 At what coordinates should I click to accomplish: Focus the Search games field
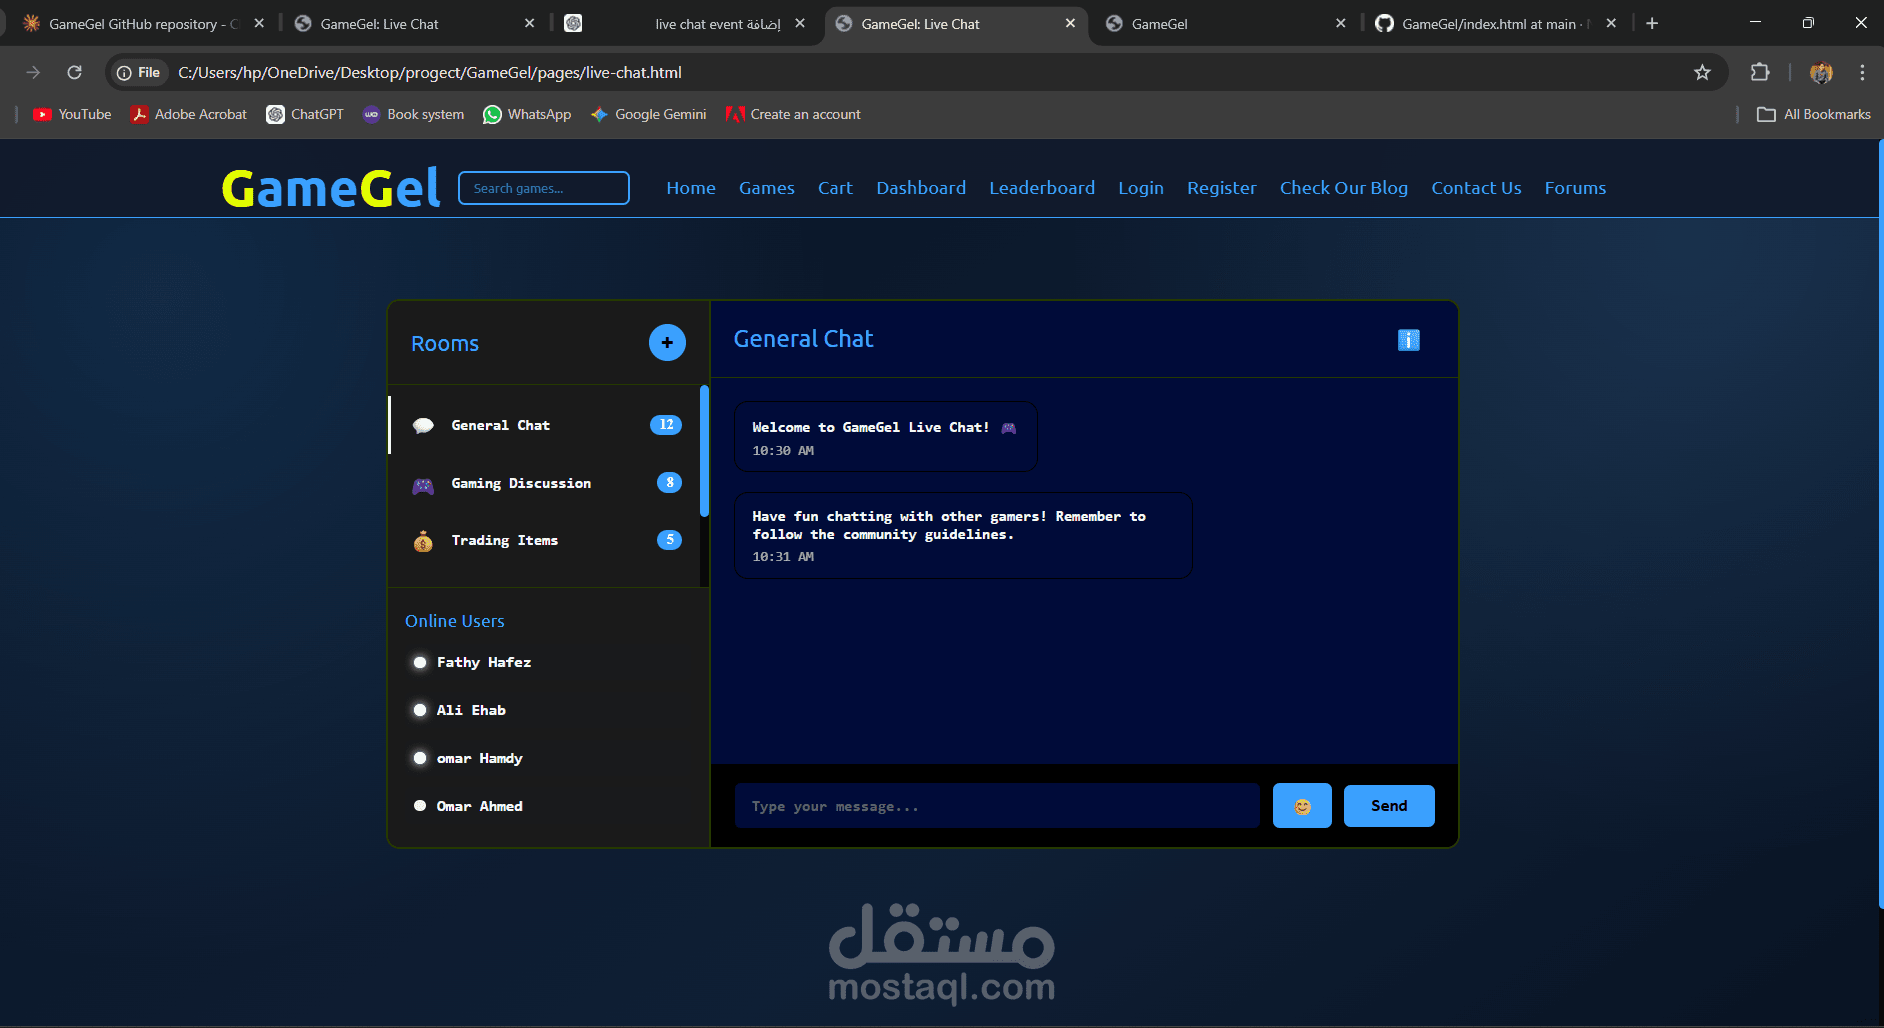[544, 188]
